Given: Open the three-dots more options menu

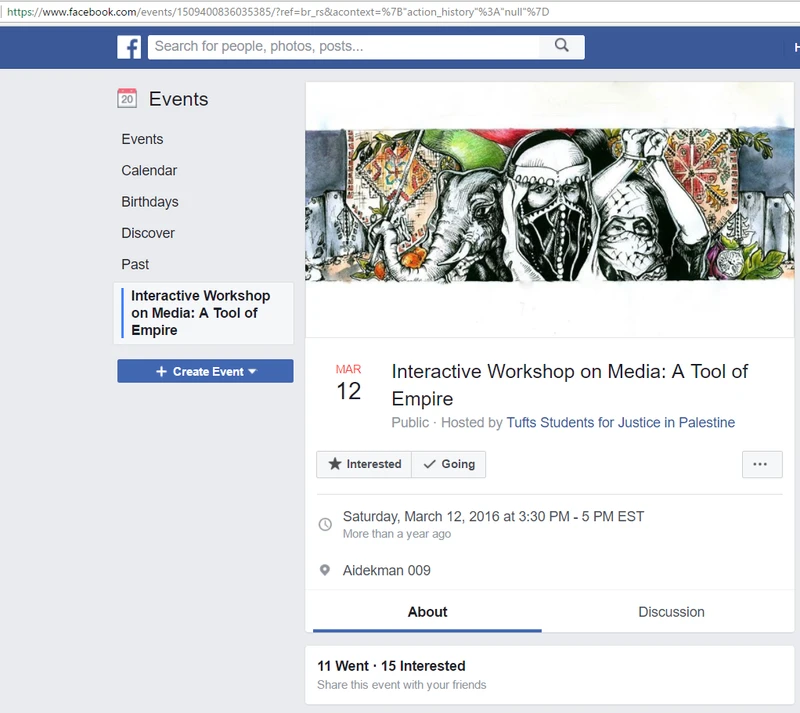Looking at the screenshot, I should tap(762, 464).
